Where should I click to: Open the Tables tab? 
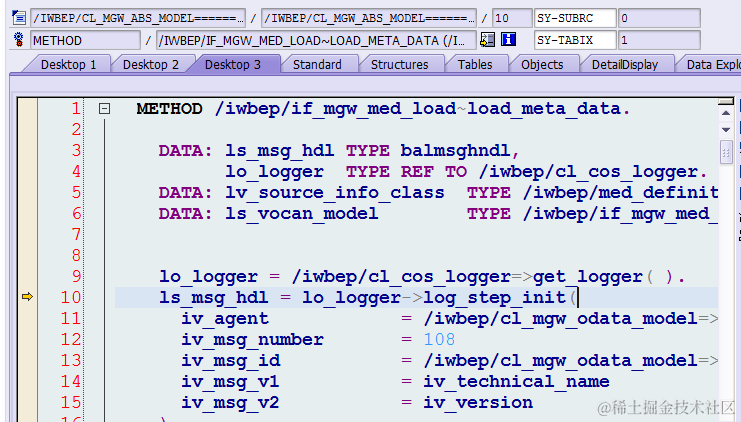point(475,64)
